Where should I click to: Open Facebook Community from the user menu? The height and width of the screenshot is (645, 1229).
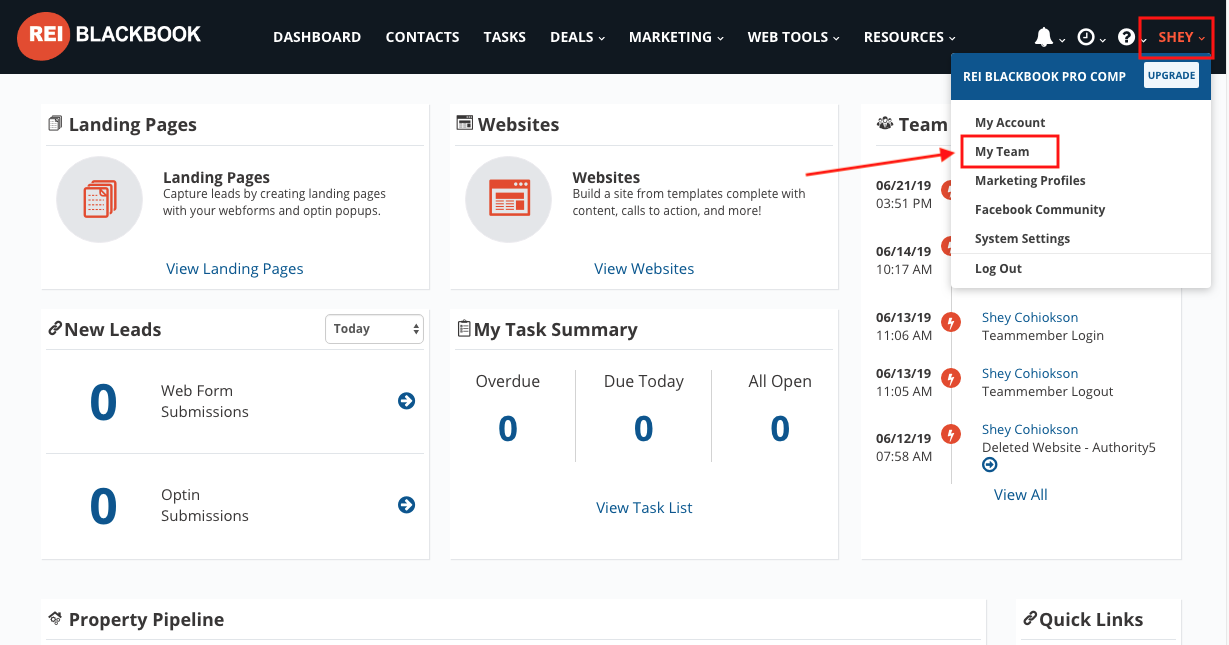coord(1040,210)
